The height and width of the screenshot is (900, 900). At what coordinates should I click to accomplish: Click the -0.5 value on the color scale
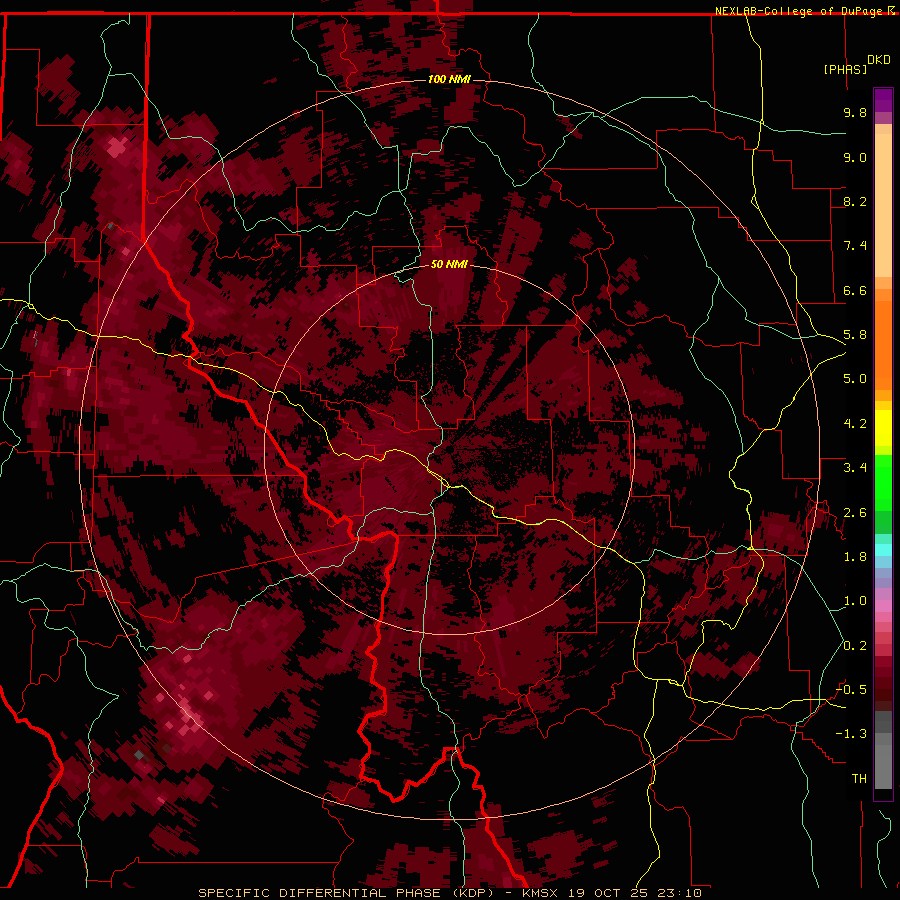(x=851, y=690)
